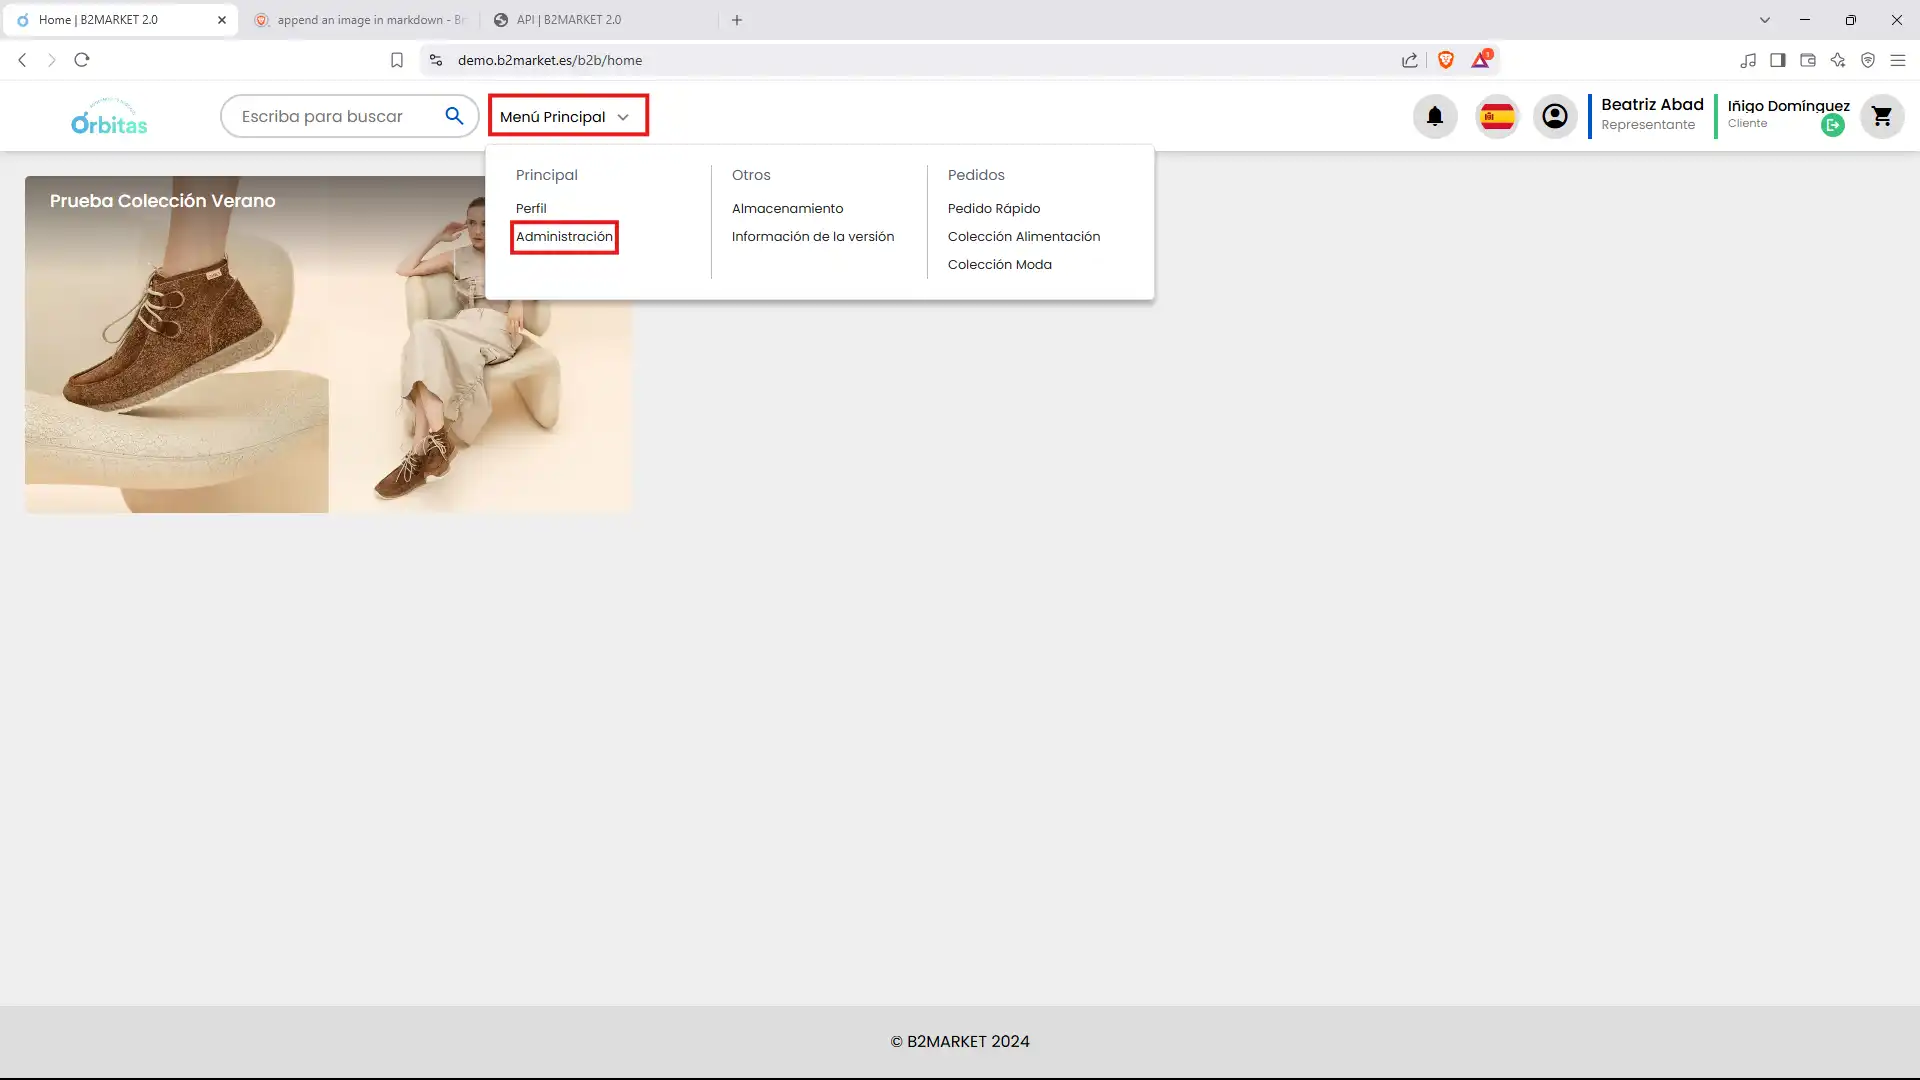Viewport: 1920px width, 1080px height.
Task: Select Administración menu entry
Action: click(x=564, y=237)
